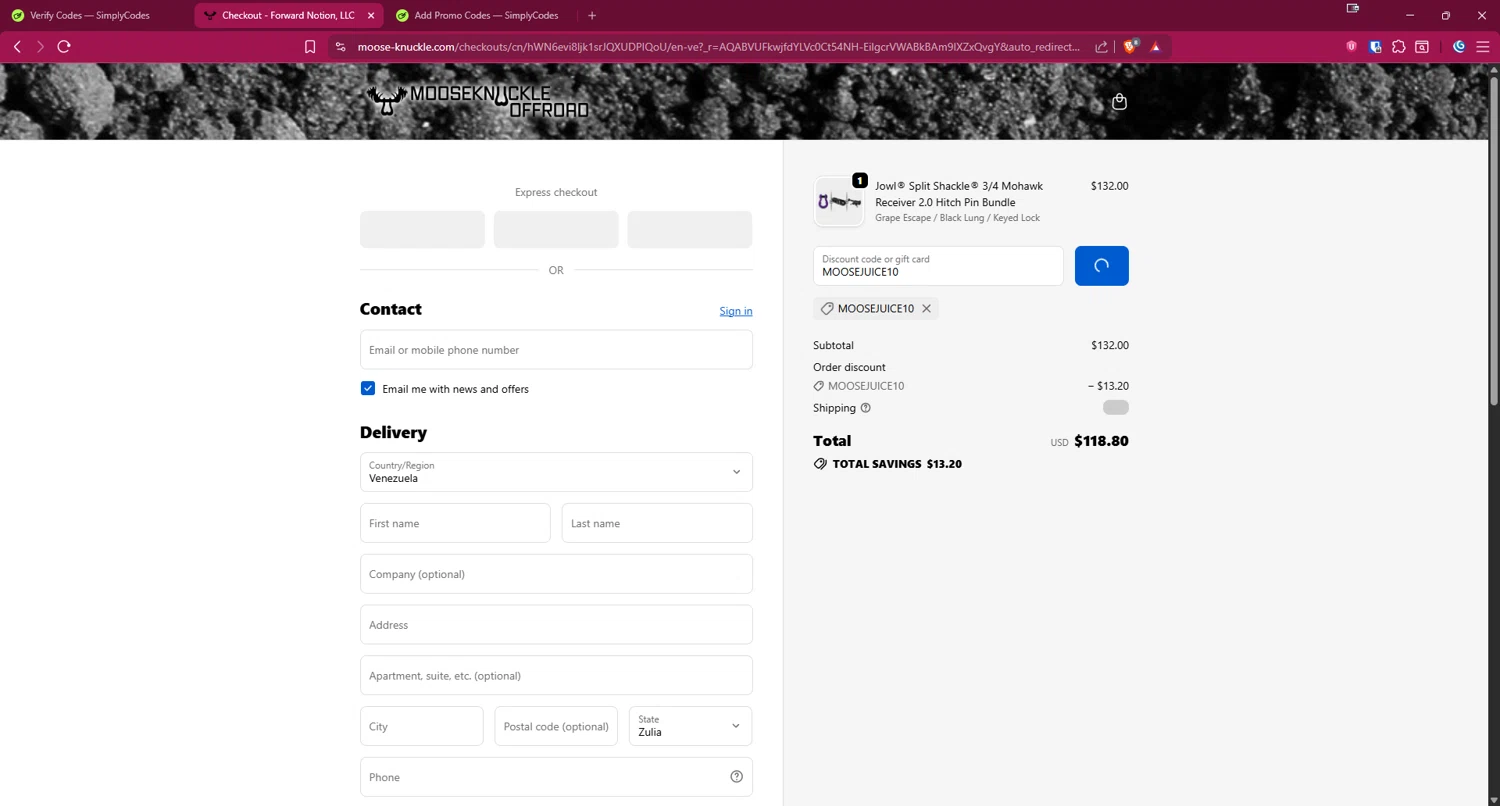Image resolution: width=1500 pixels, height=806 pixels.
Task: Open the State dropdown showing Zulia
Action: click(x=690, y=726)
